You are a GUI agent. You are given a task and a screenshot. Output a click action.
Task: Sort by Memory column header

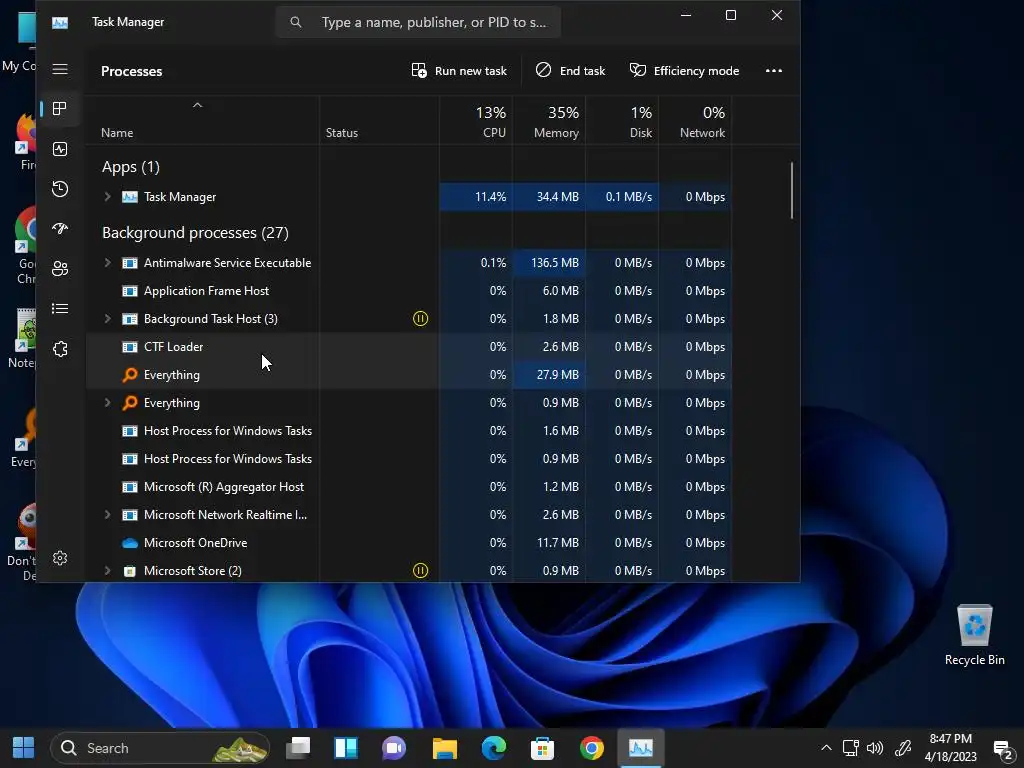(549, 122)
